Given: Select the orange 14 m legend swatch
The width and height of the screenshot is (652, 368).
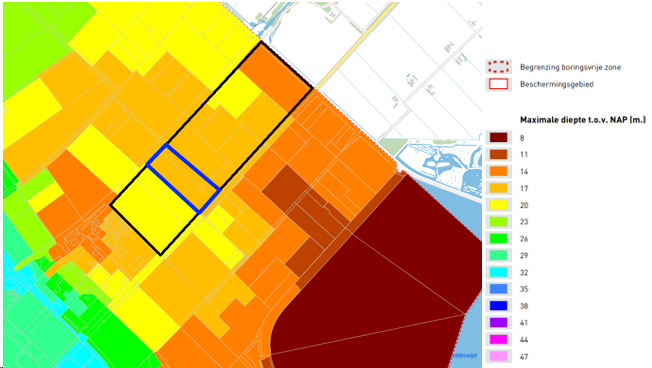Looking at the screenshot, I should click(x=498, y=171).
